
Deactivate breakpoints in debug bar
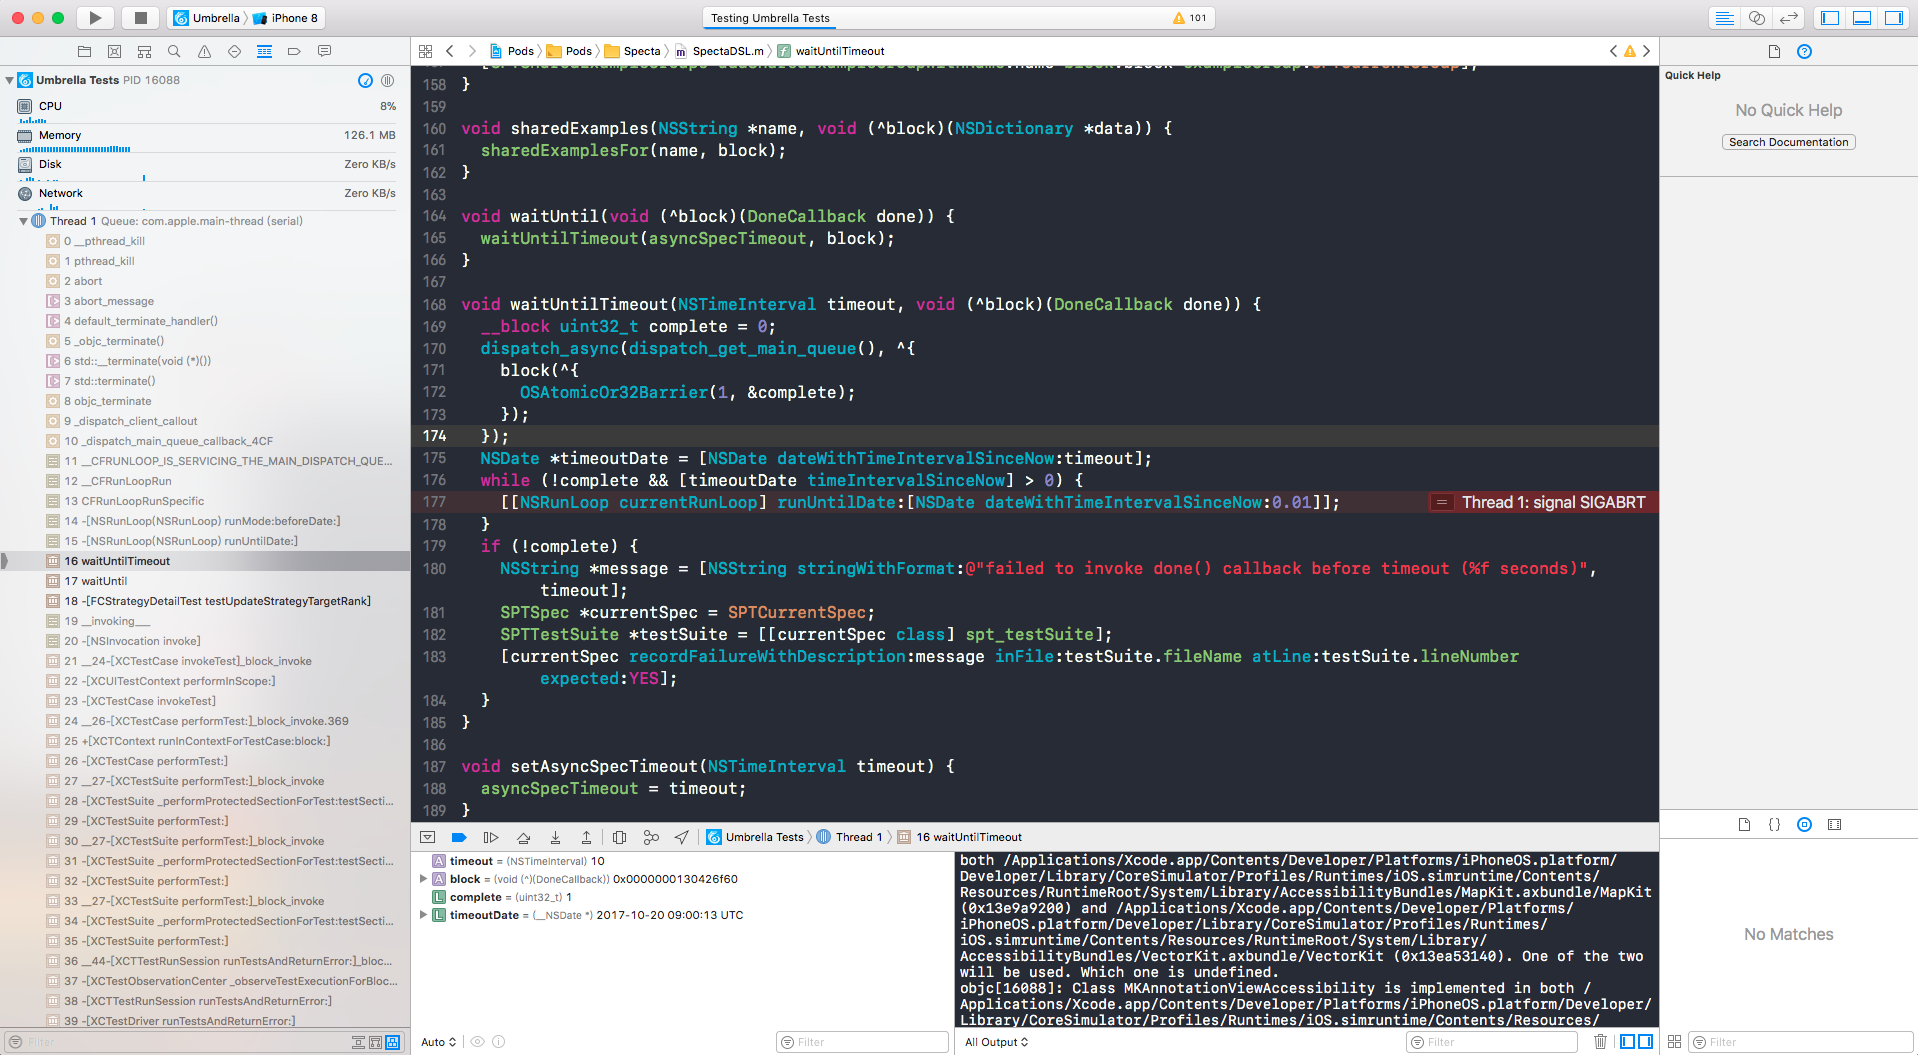pos(459,837)
